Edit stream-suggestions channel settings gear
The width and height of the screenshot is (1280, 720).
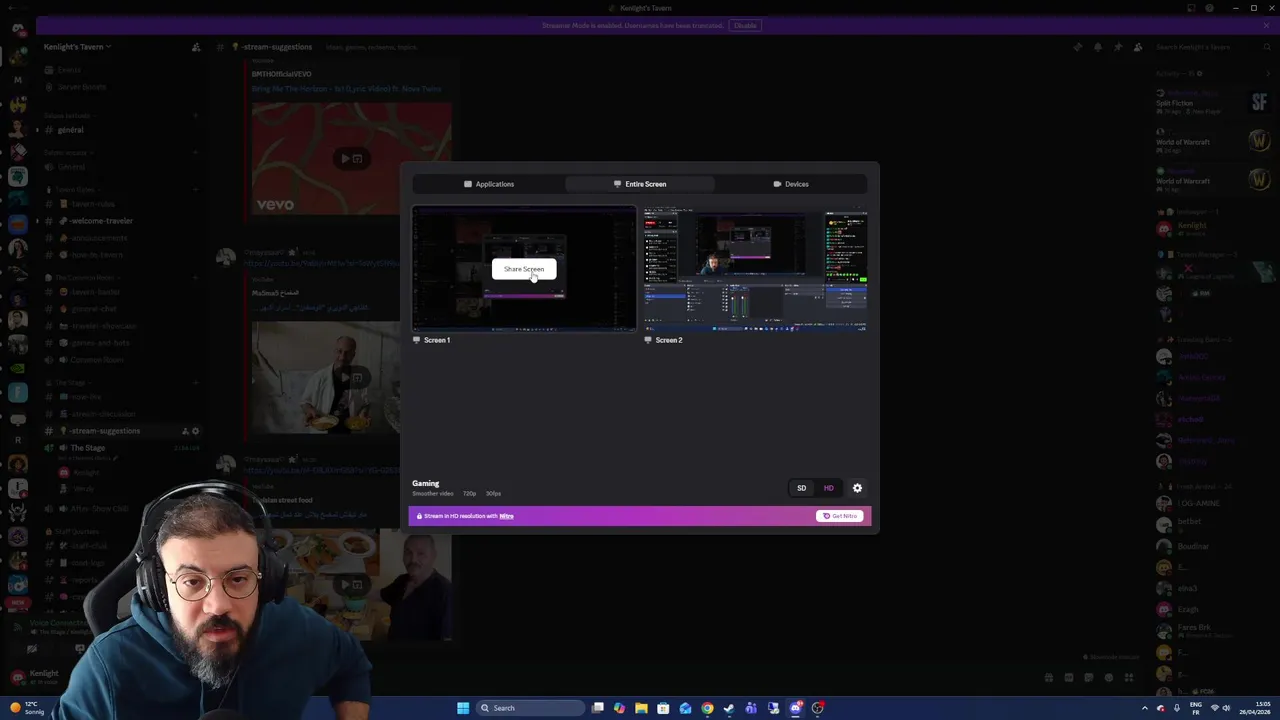point(195,431)
